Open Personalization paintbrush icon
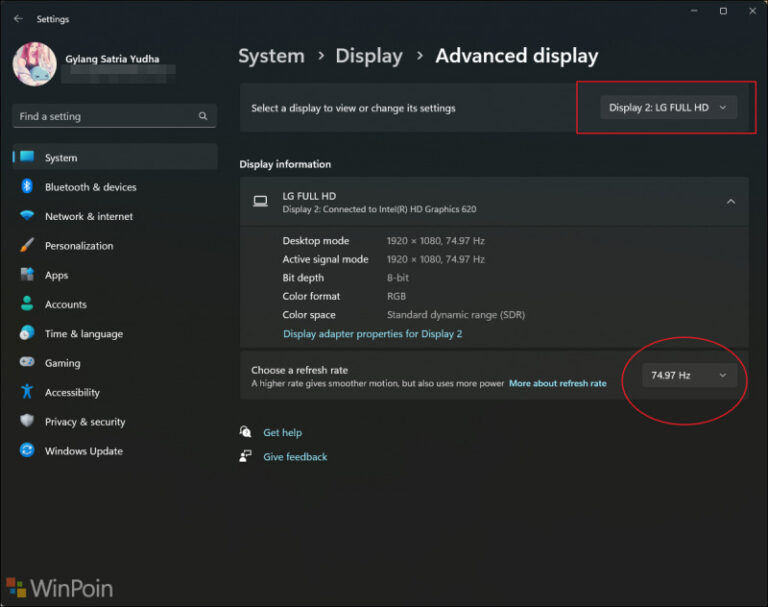Image resolution: width=768 pixels, height=607 pixels. point(27,245)
